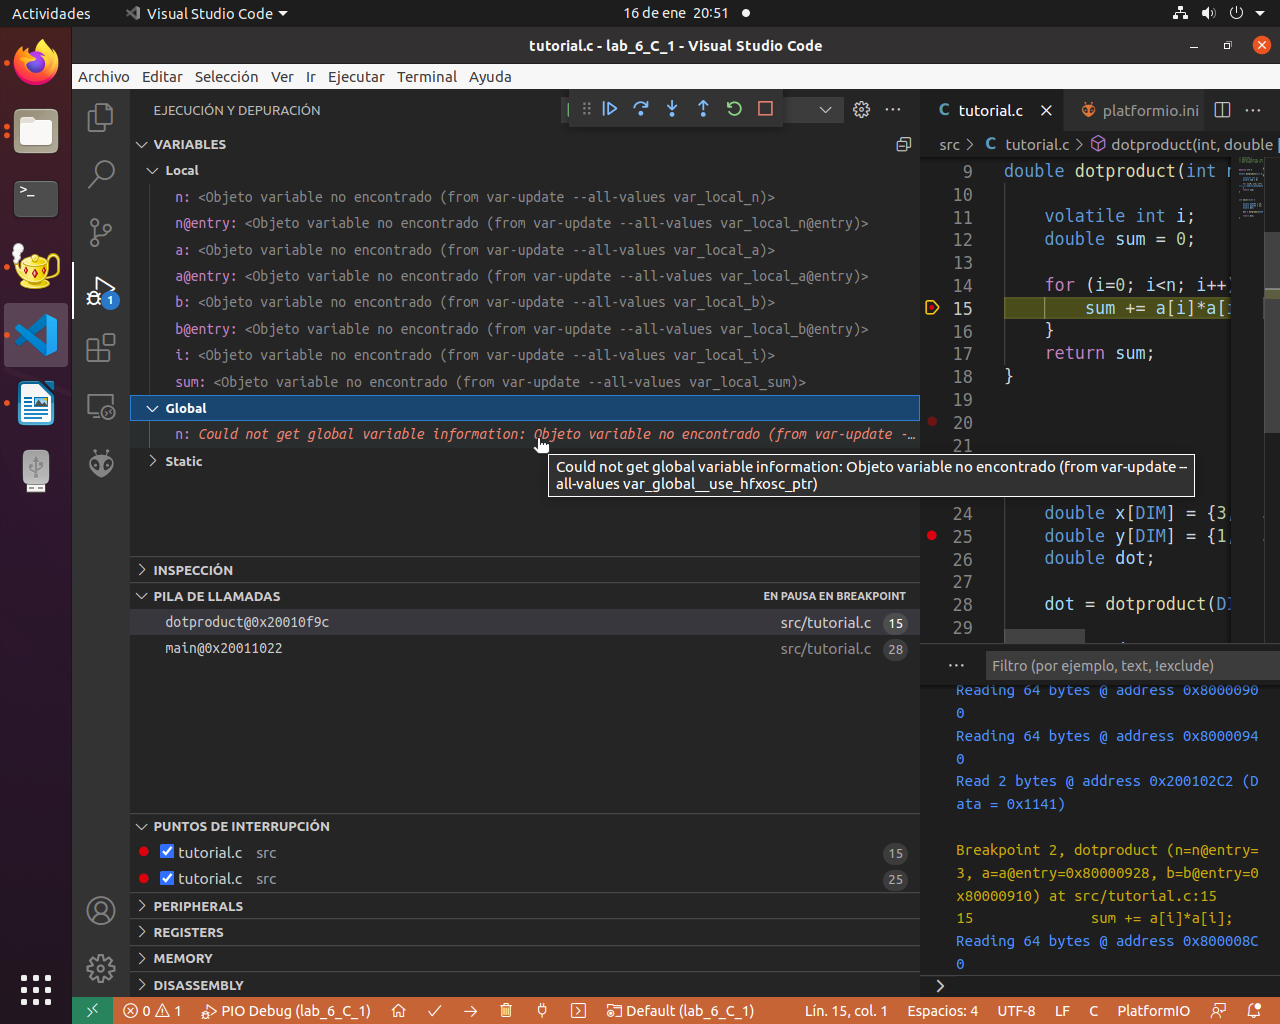
Task: Open the Run and Debug sidebar icon
Action: [x=100, y=289]
